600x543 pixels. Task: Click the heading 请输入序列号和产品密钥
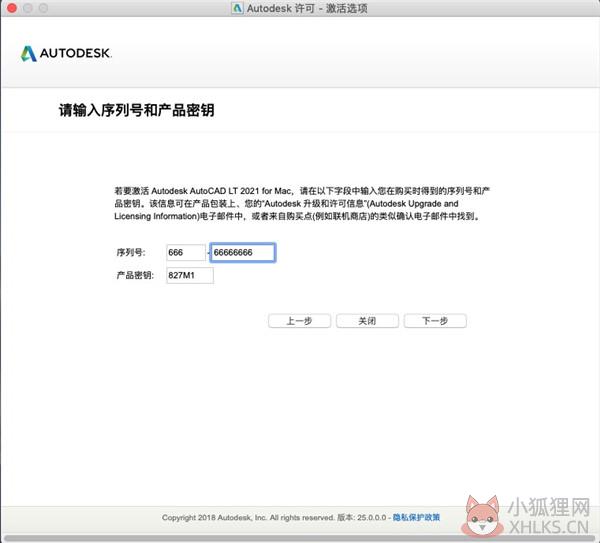coord(136,110)
